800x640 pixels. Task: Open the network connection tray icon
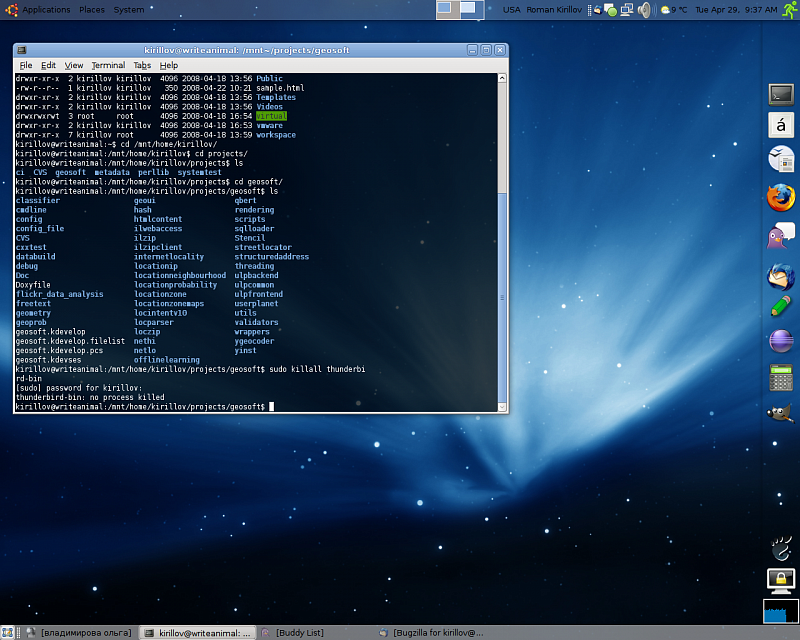pos(626,10)
